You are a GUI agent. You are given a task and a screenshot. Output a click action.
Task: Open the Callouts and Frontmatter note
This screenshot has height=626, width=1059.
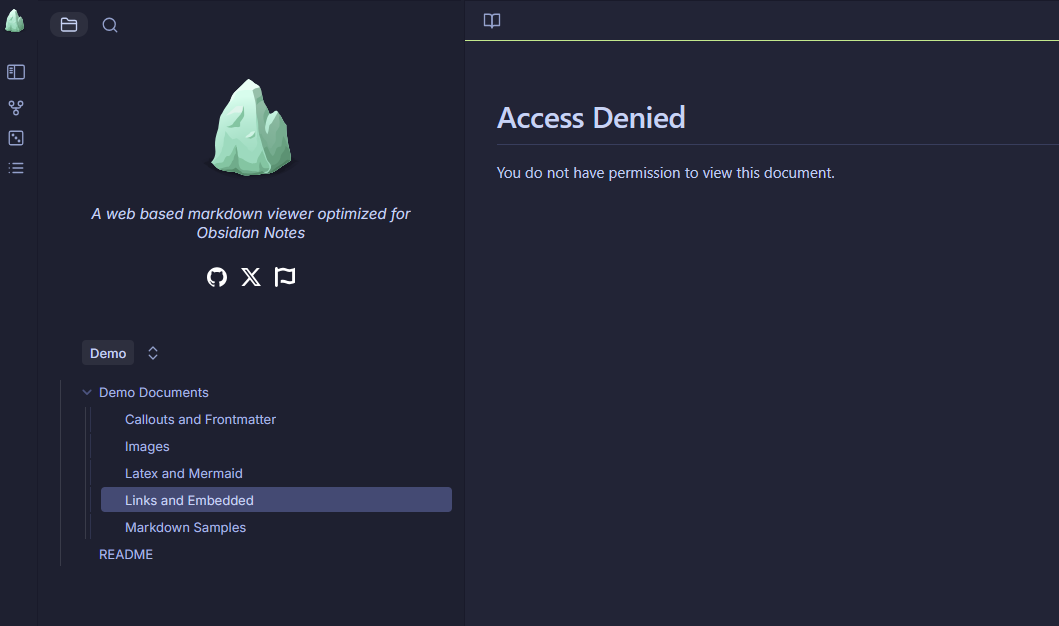(x=200, y=420)
